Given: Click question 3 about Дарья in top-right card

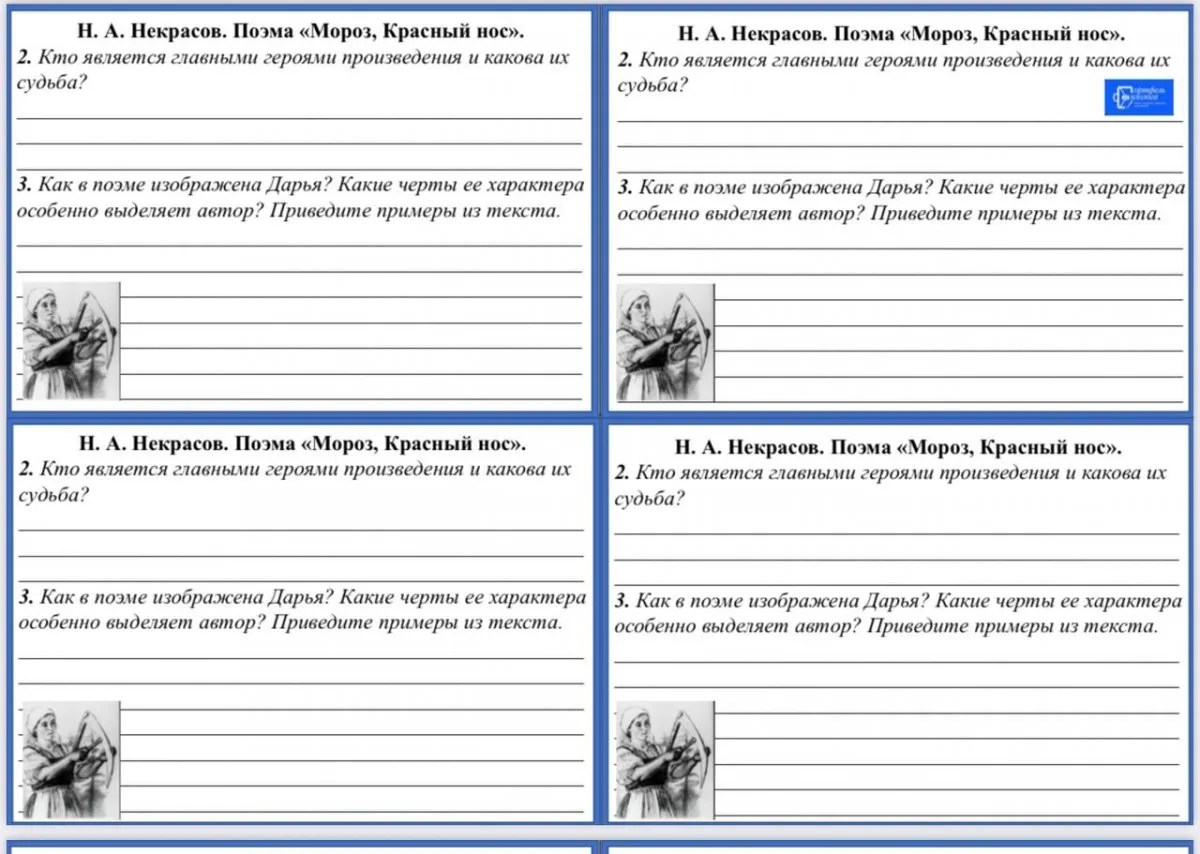Looking at the screenshot, I should click(x=901, y=200).
